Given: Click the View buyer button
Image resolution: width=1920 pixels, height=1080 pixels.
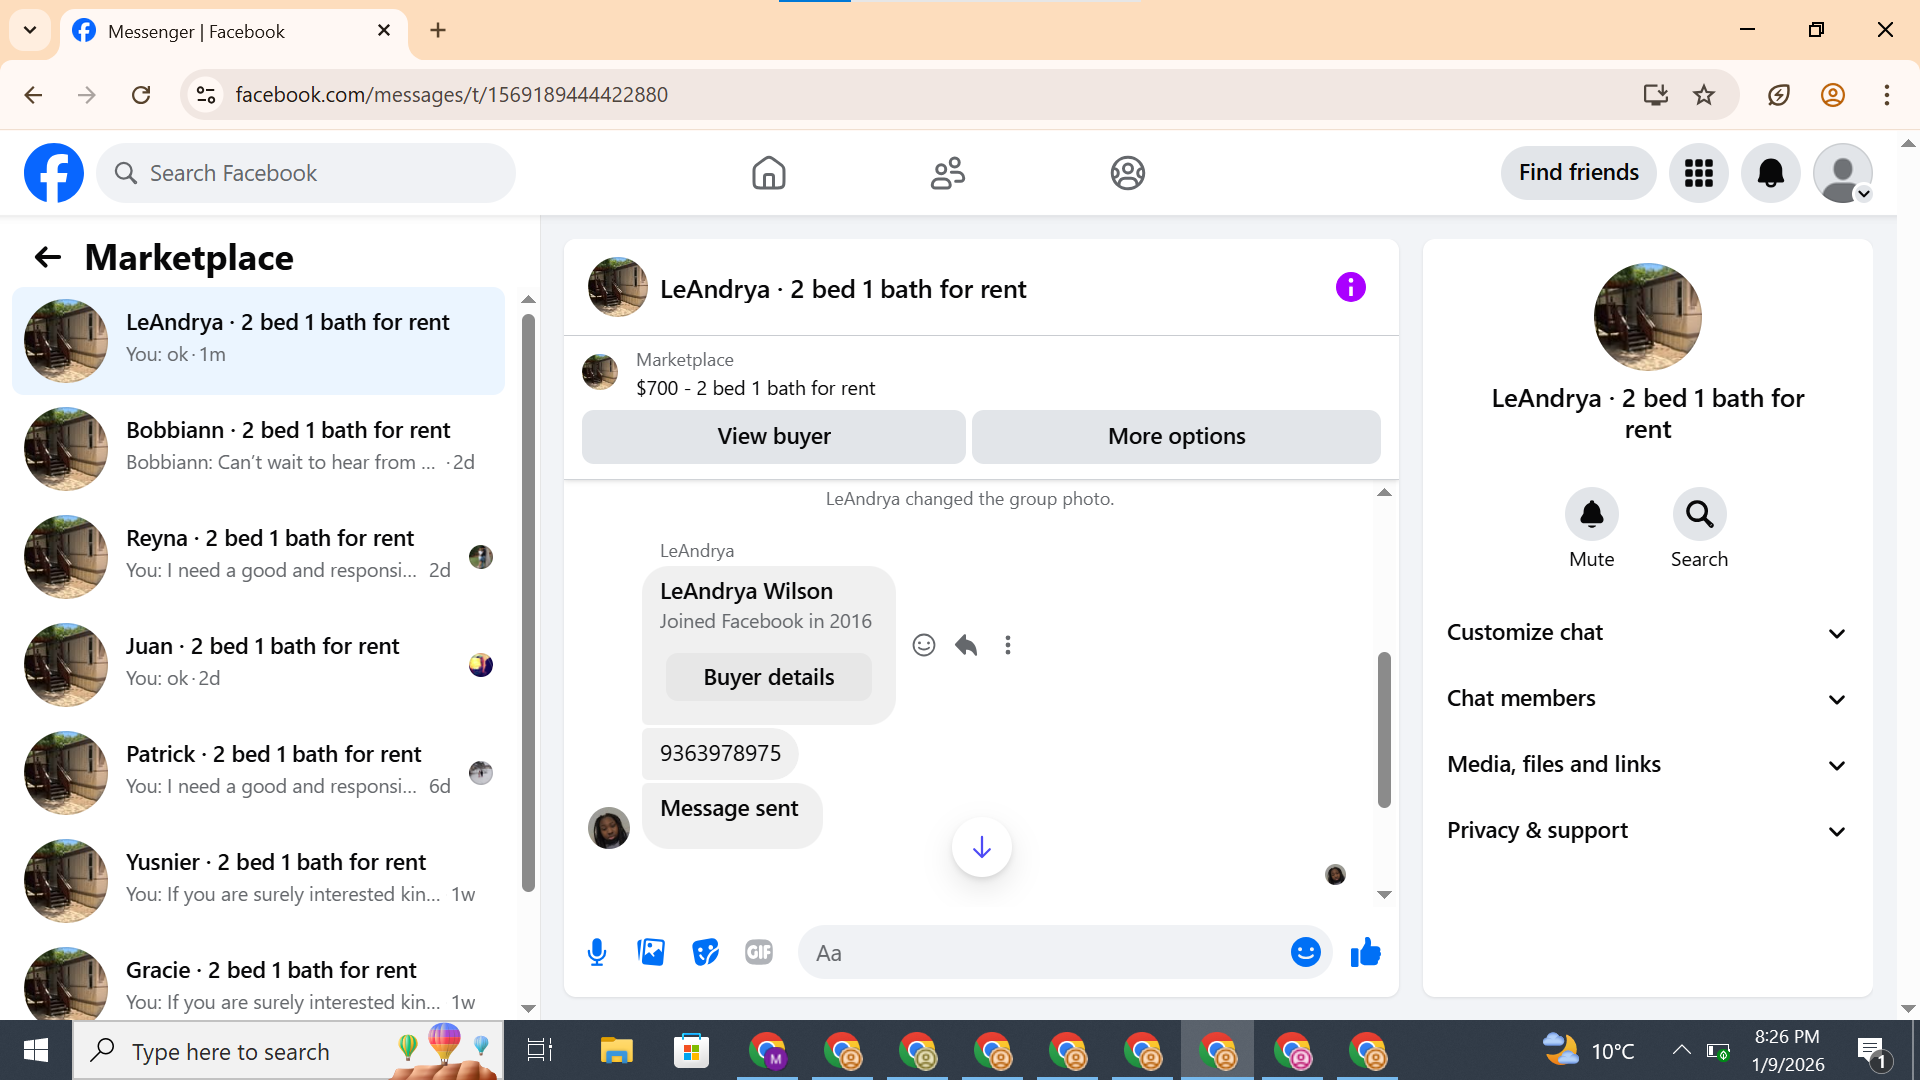Looking at the screenshot, I should coord(773,436).
